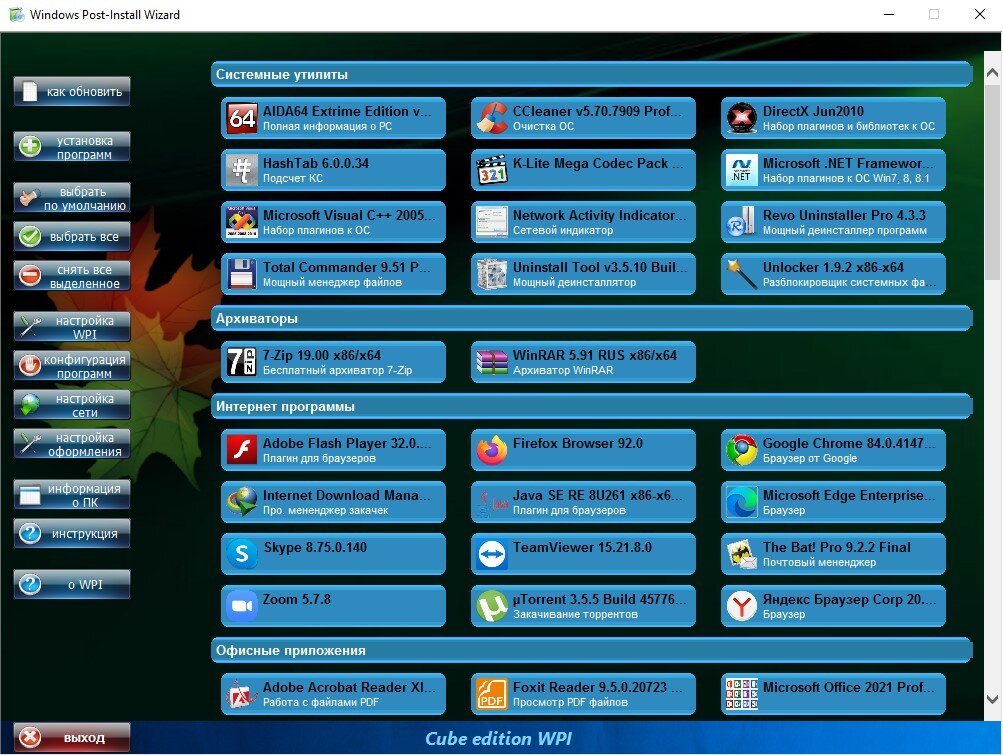The width and height of the screenshot is (1003, 755).
Task: Click the K-Lite Mega Codec Pack icon
Action: click(492, 170)
